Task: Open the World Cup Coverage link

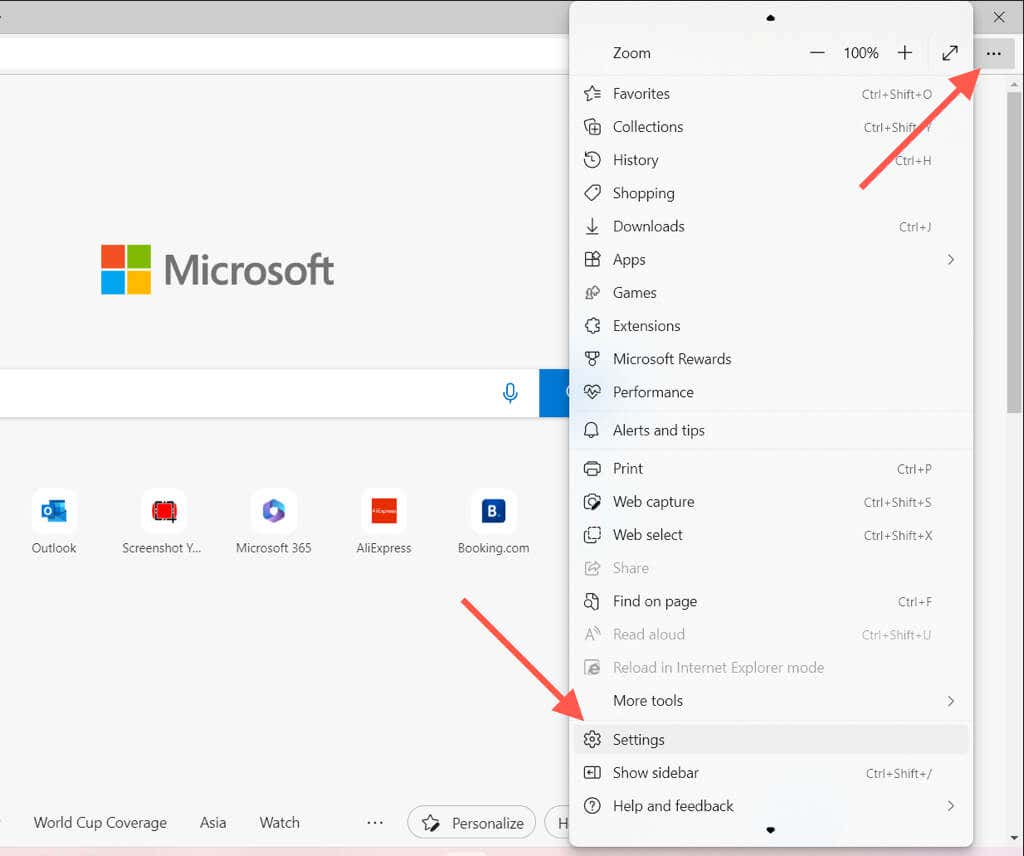Action: tap(99, 822)
